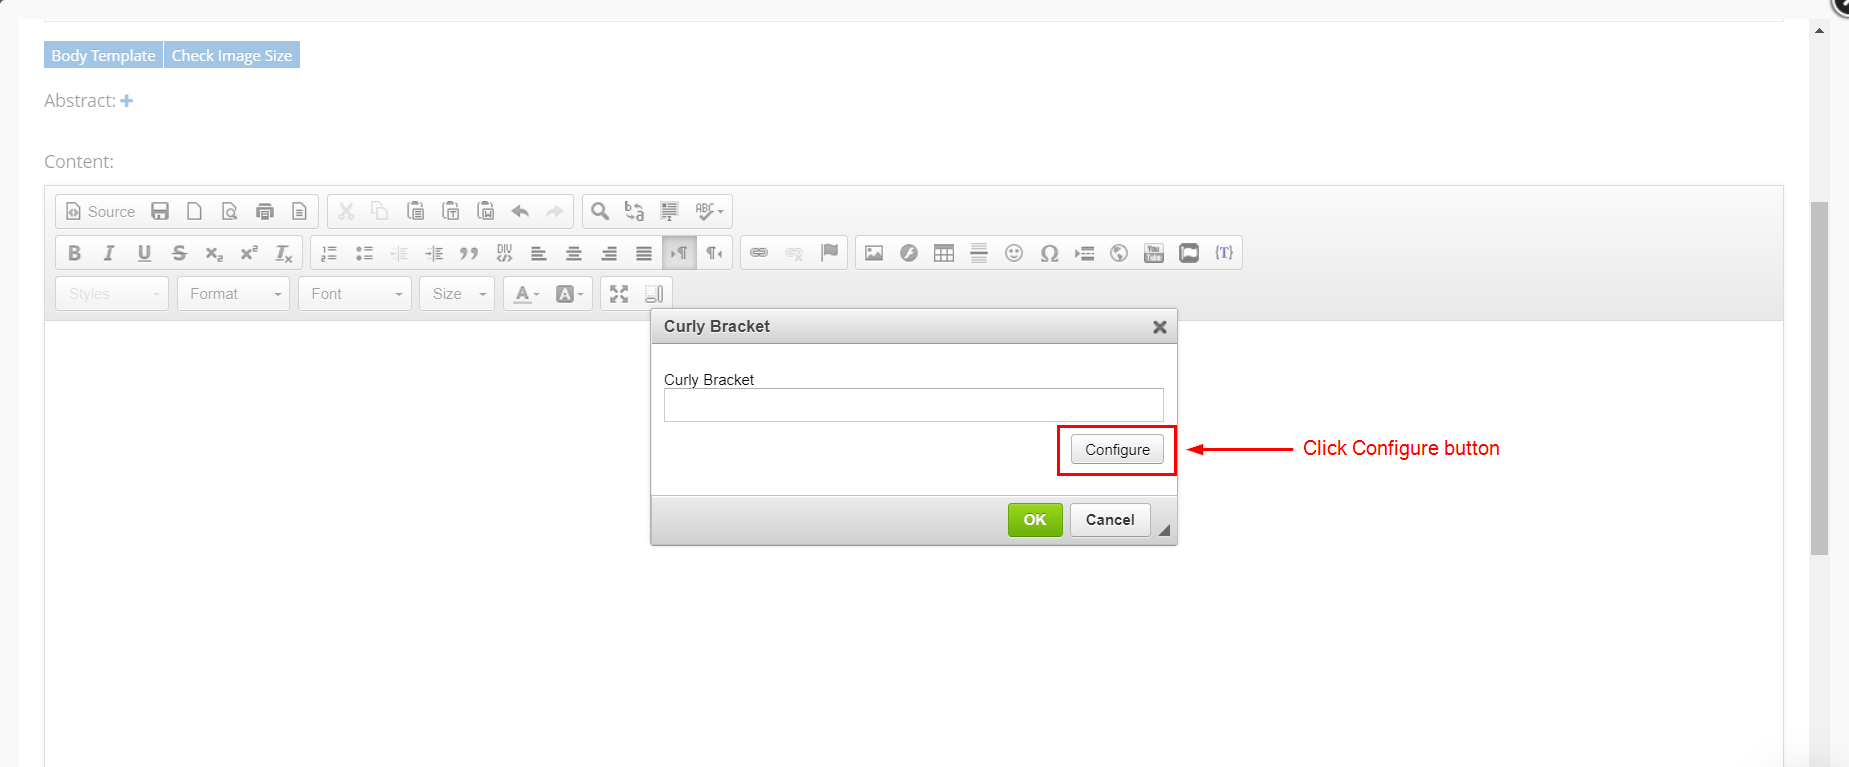Click the Undo arrow icon
The image size is (1849, 767).
point(520,212)
